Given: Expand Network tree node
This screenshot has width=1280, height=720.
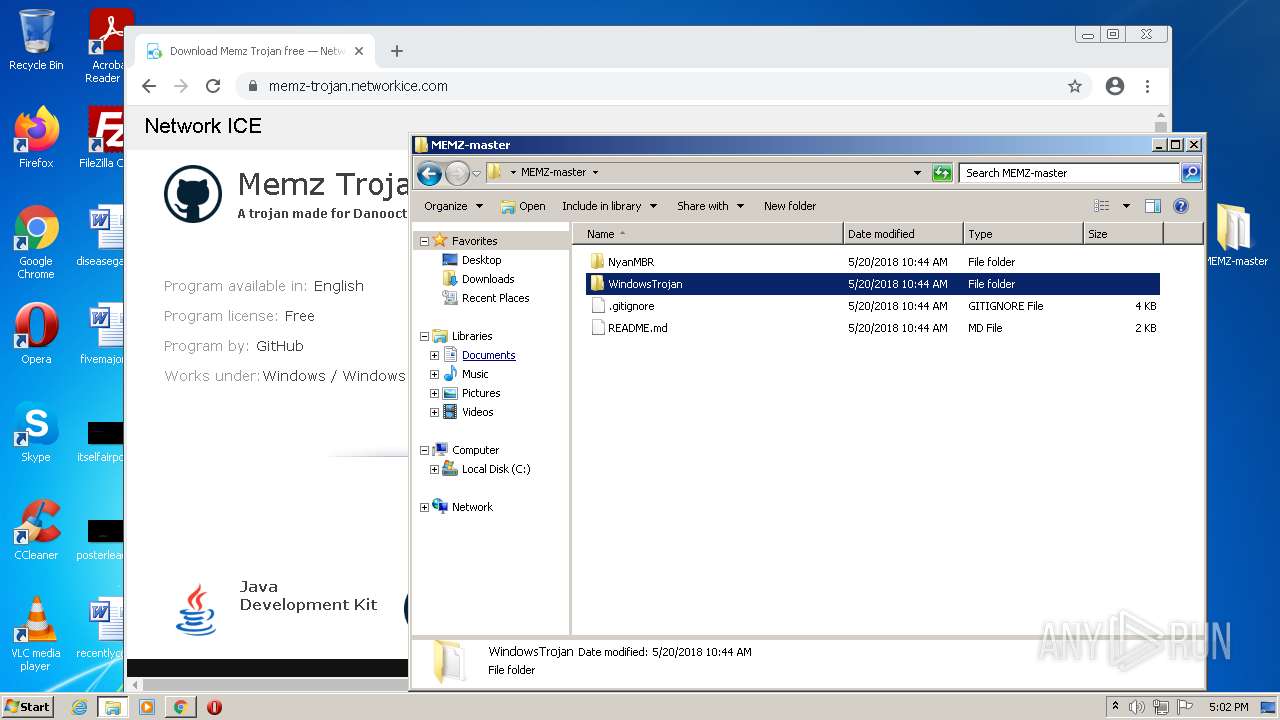Looking at the screenshot, I should click(x=424, y=507).
